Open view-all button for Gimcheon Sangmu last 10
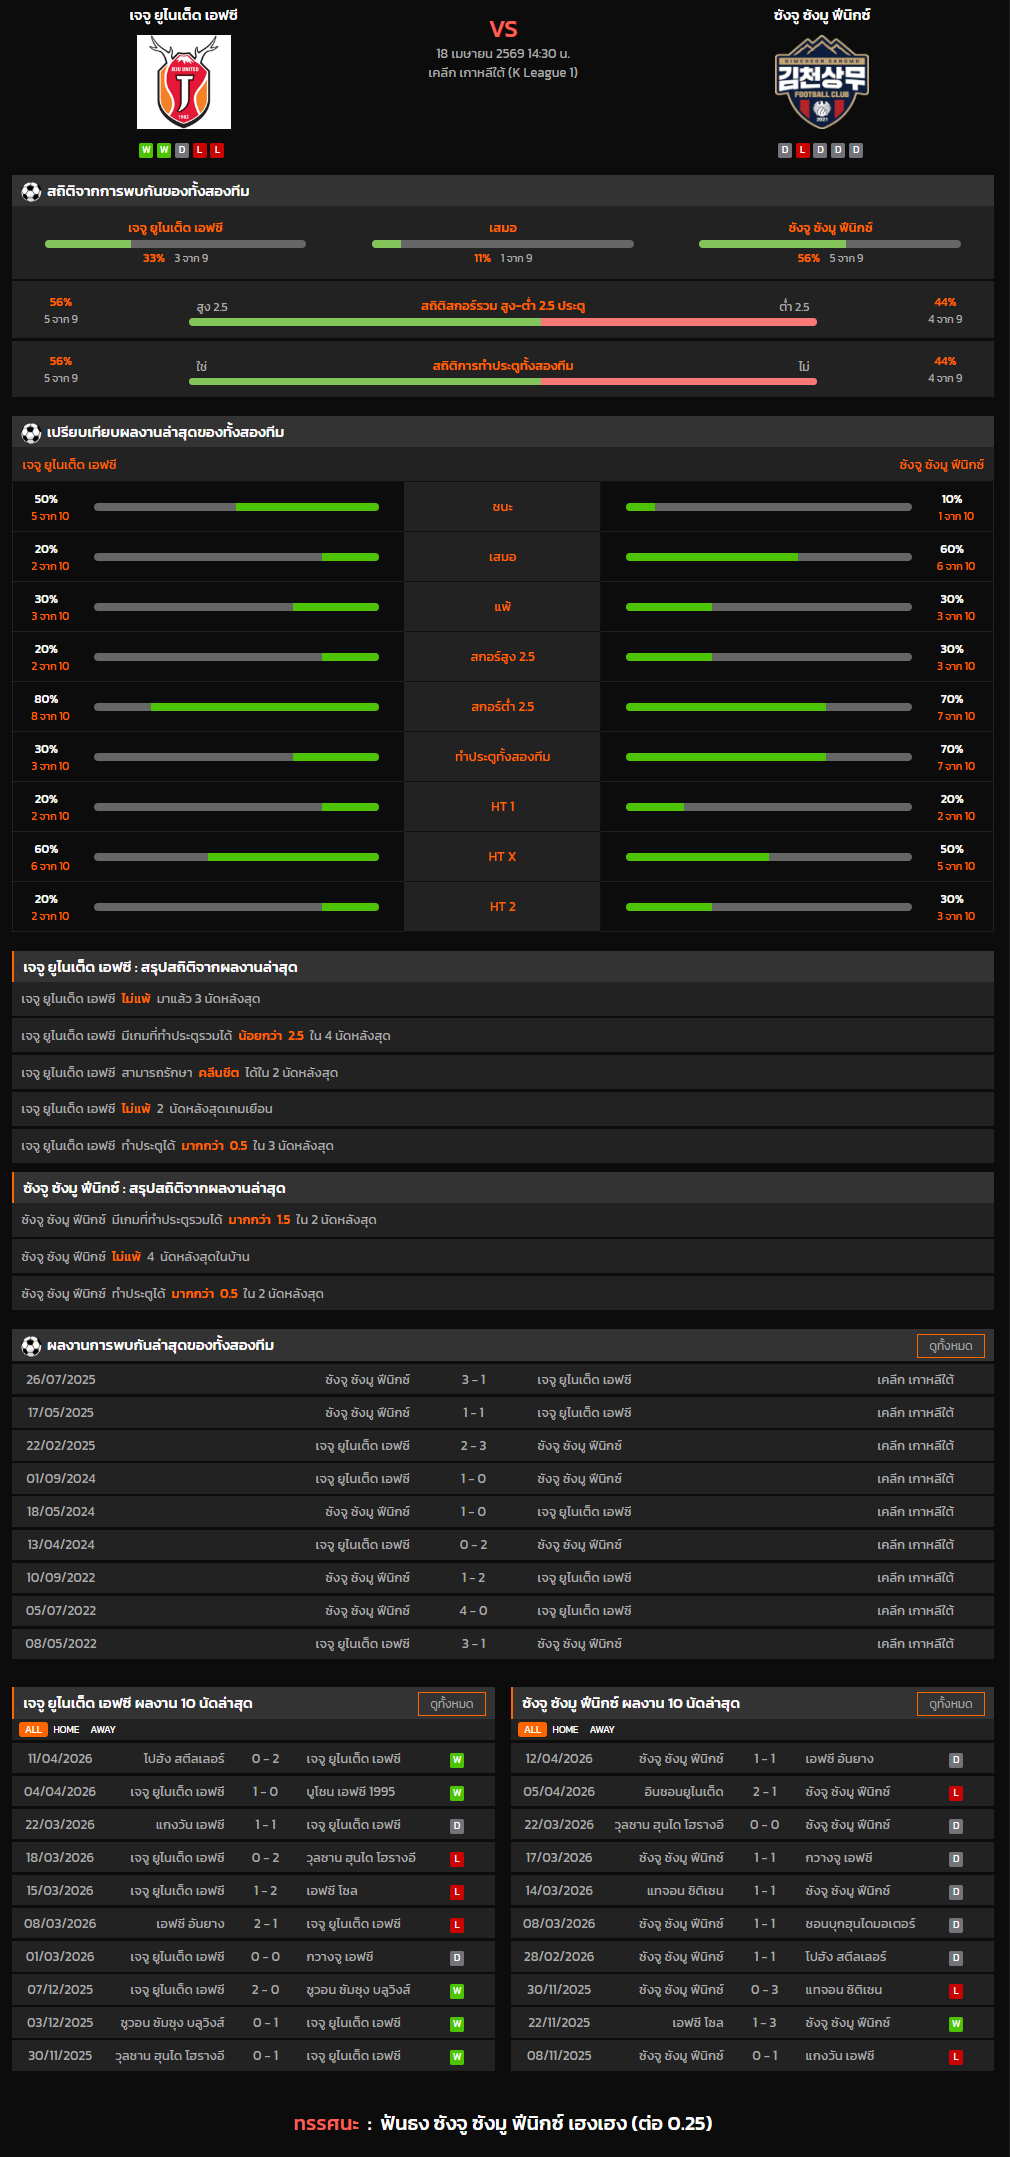Image resolution: width=1010 pixels, height=2157 pixels. click(950, 1704)
